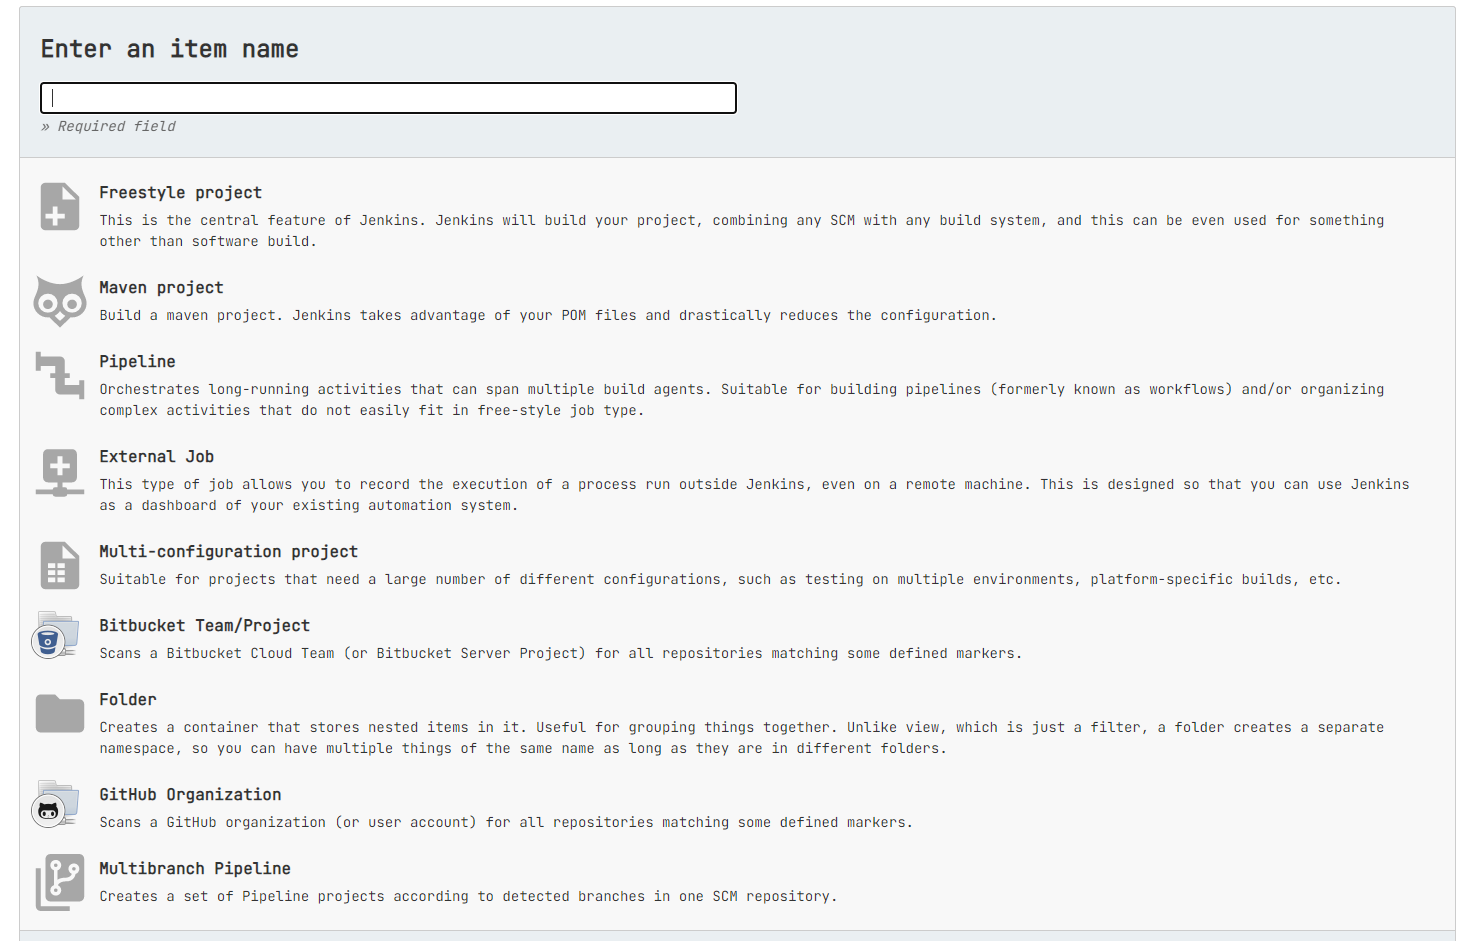Click the 'Enter an item name' heading

[169, 49]
